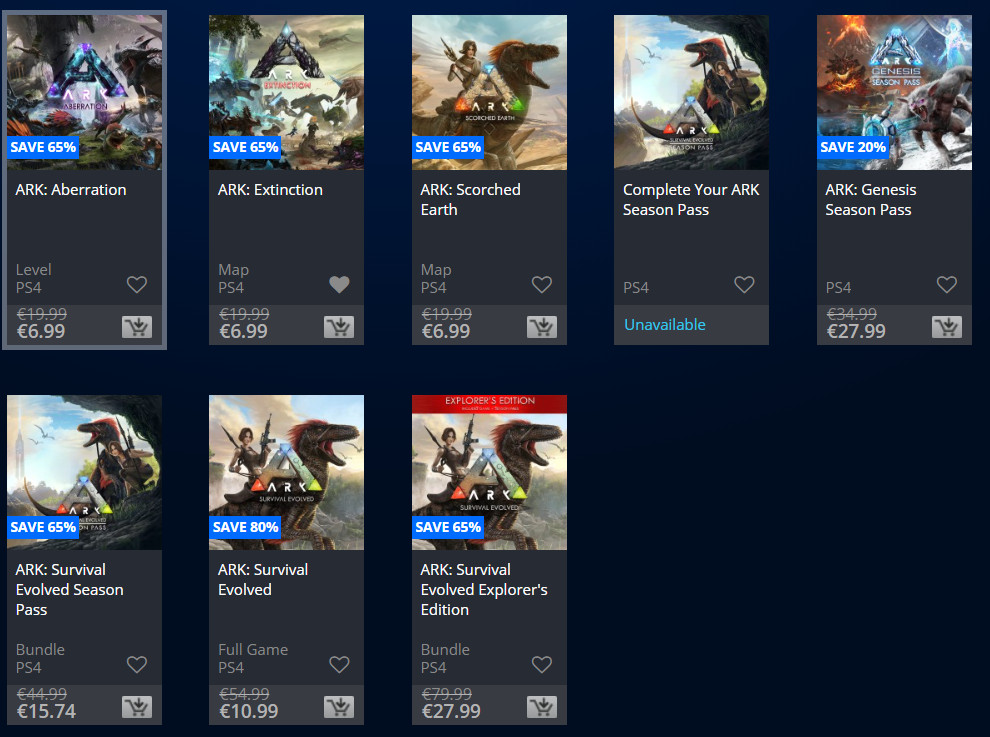The height and width of the screenshot is (737, 990).
Task: Add ARK: Extinction to cart
Action: click(339, 327)
